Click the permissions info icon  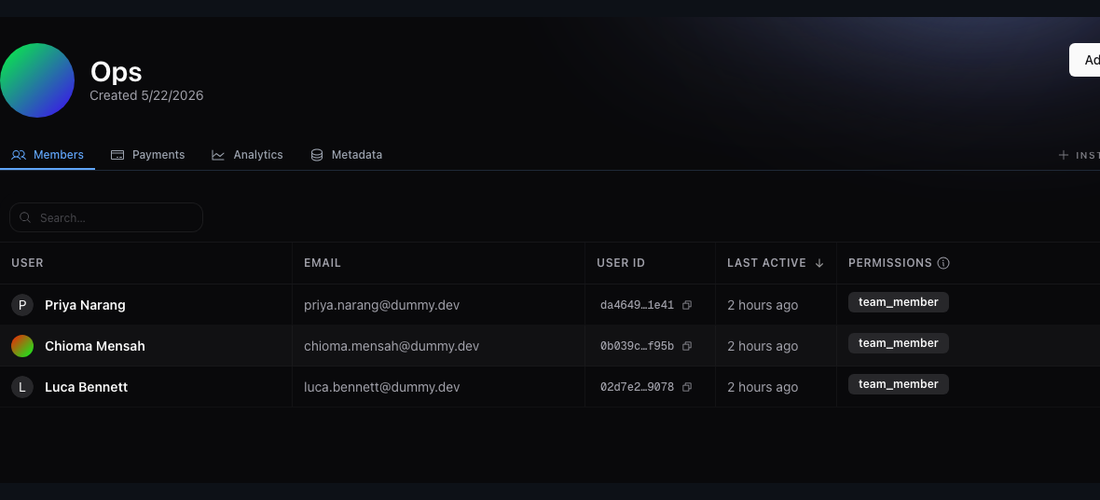click(x=944, y=263)
